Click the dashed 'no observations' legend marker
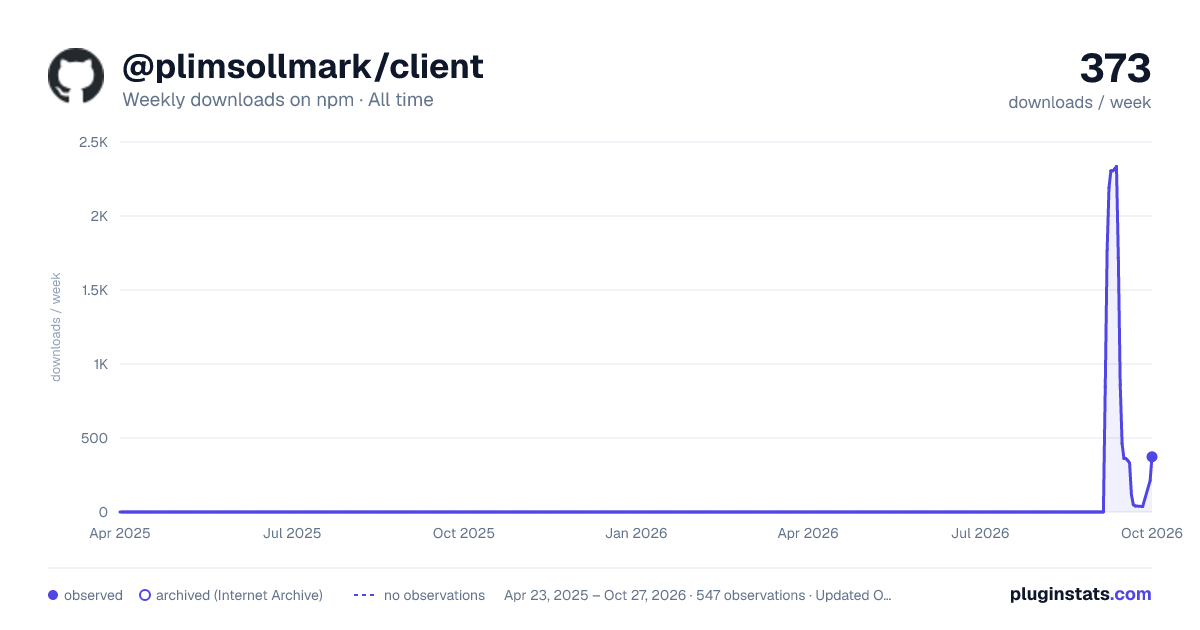This screenshot has width=1200, height=630. (x=363, y=595)
